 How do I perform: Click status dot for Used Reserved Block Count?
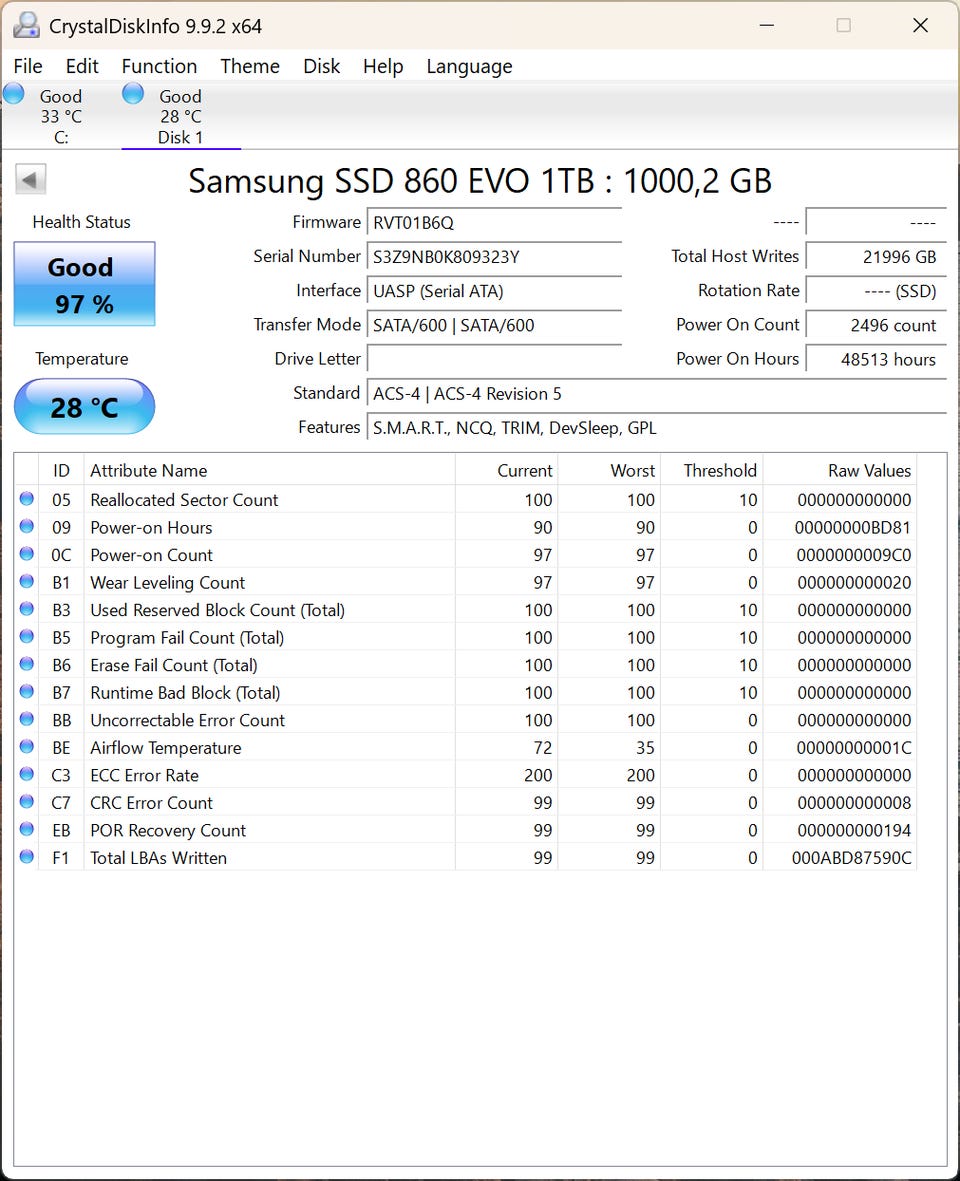[26, 609]
